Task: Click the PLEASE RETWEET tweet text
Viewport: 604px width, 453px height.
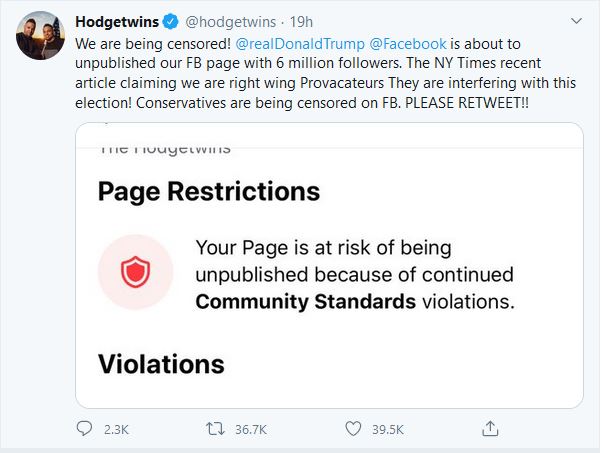Action: coord(467,103)
